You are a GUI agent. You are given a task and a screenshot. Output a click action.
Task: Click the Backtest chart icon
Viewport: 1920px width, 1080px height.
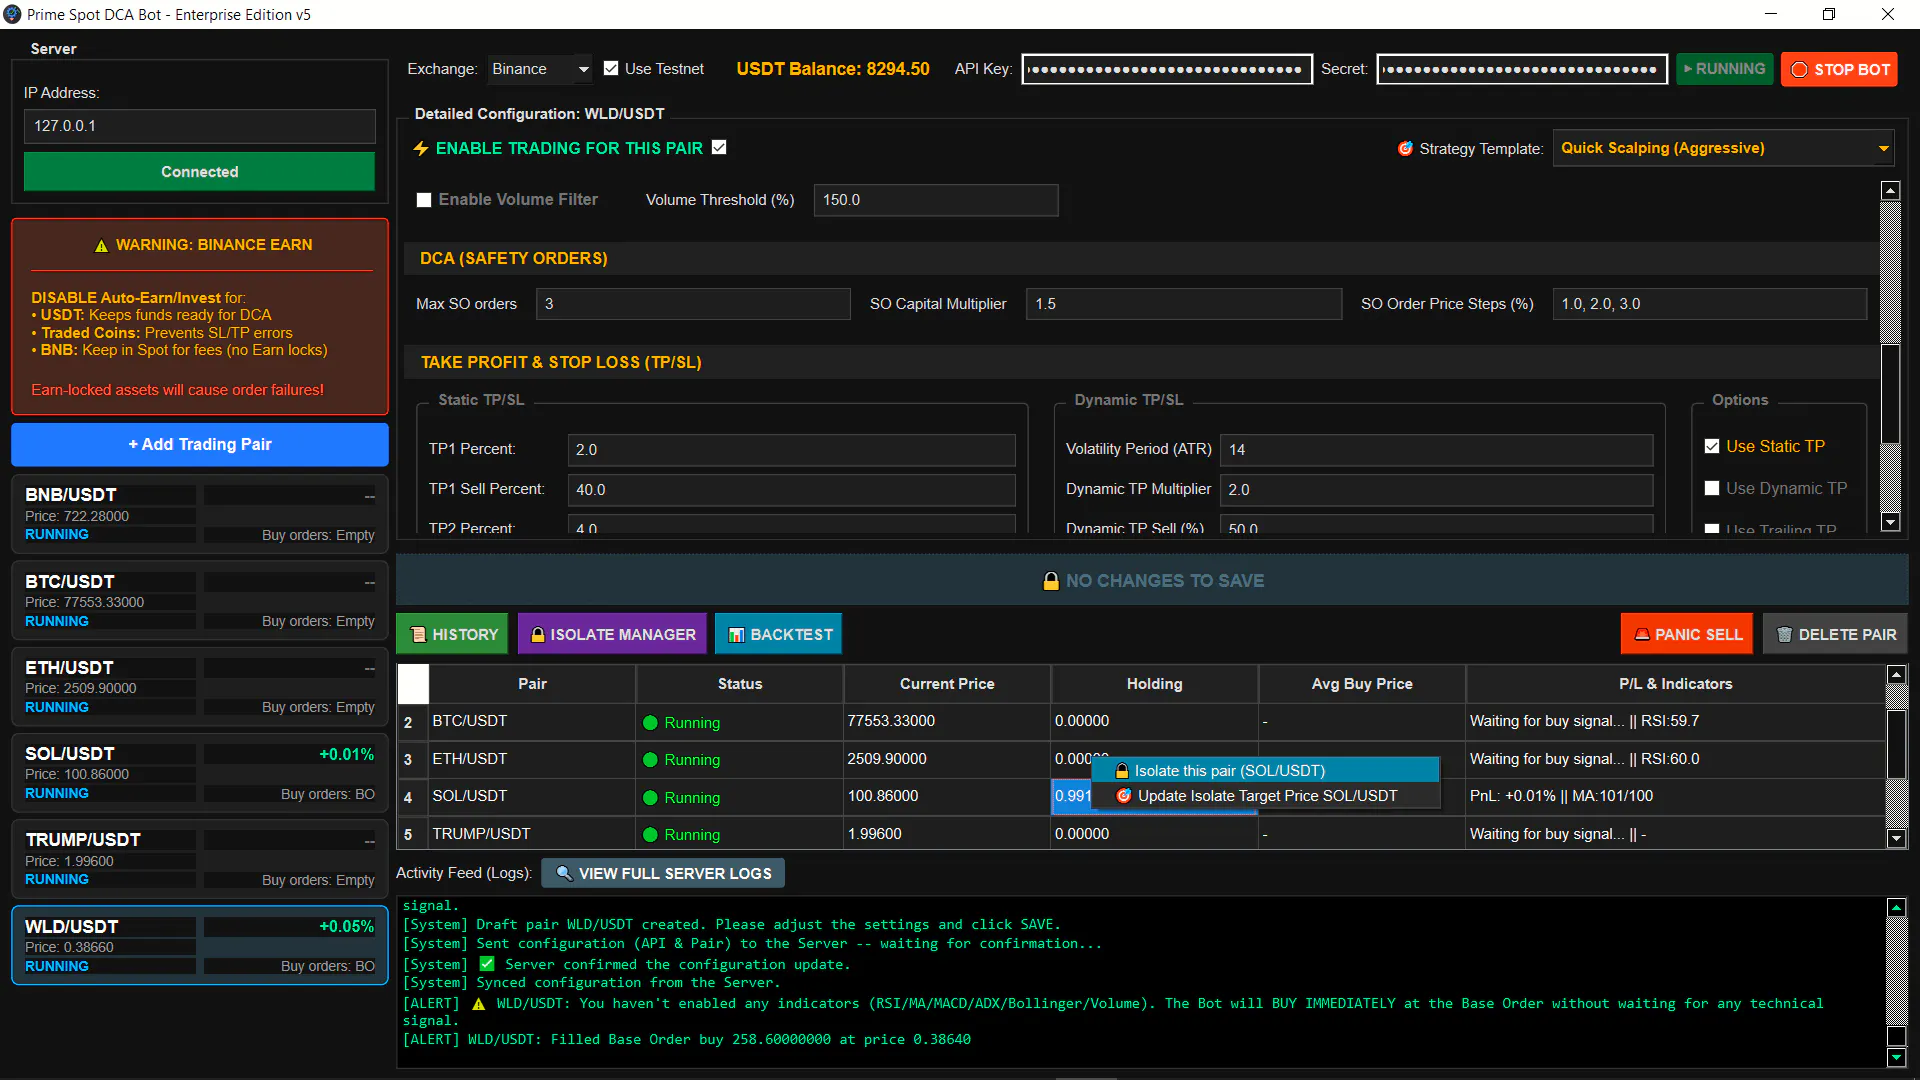[x=736, y=635]
